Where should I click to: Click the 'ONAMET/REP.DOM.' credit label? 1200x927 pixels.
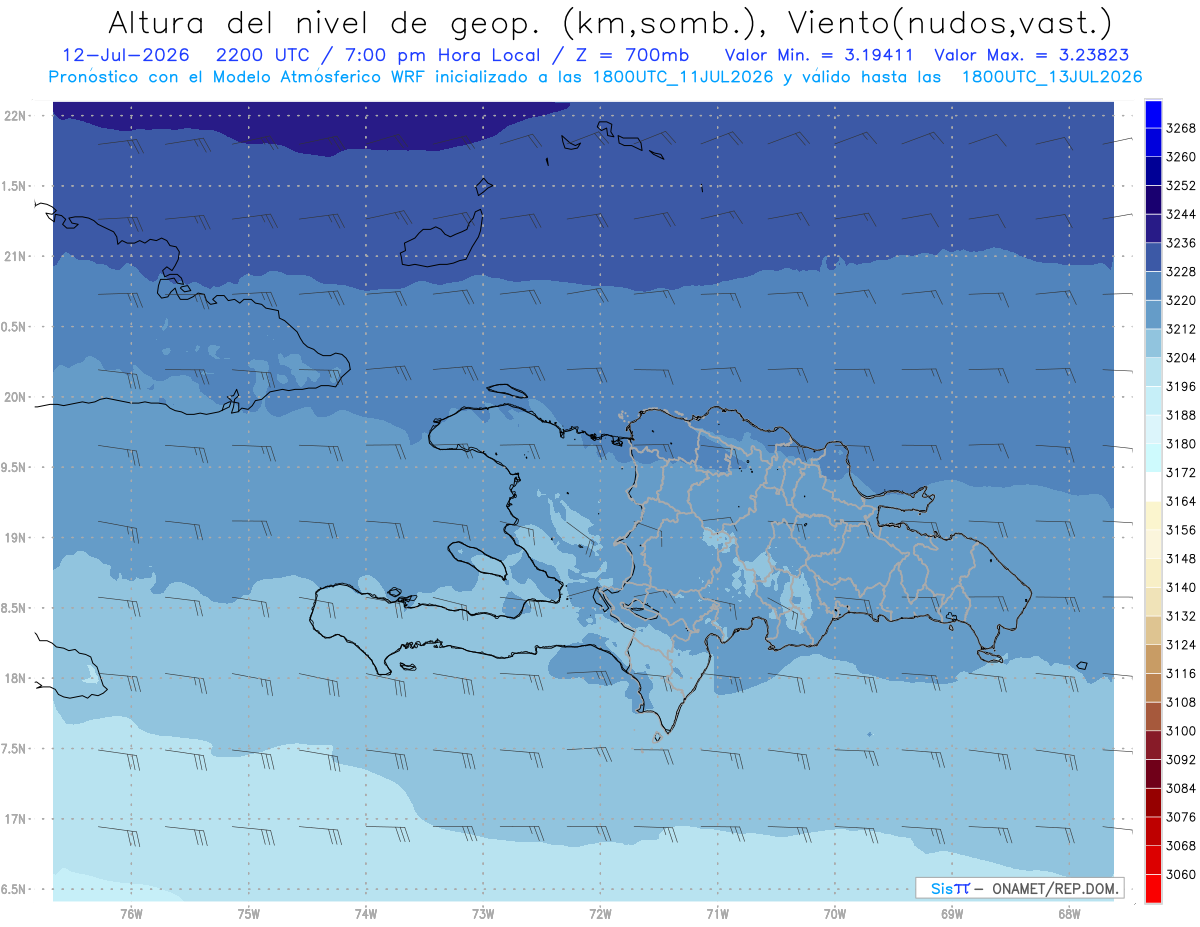(x=1053, y=888)
